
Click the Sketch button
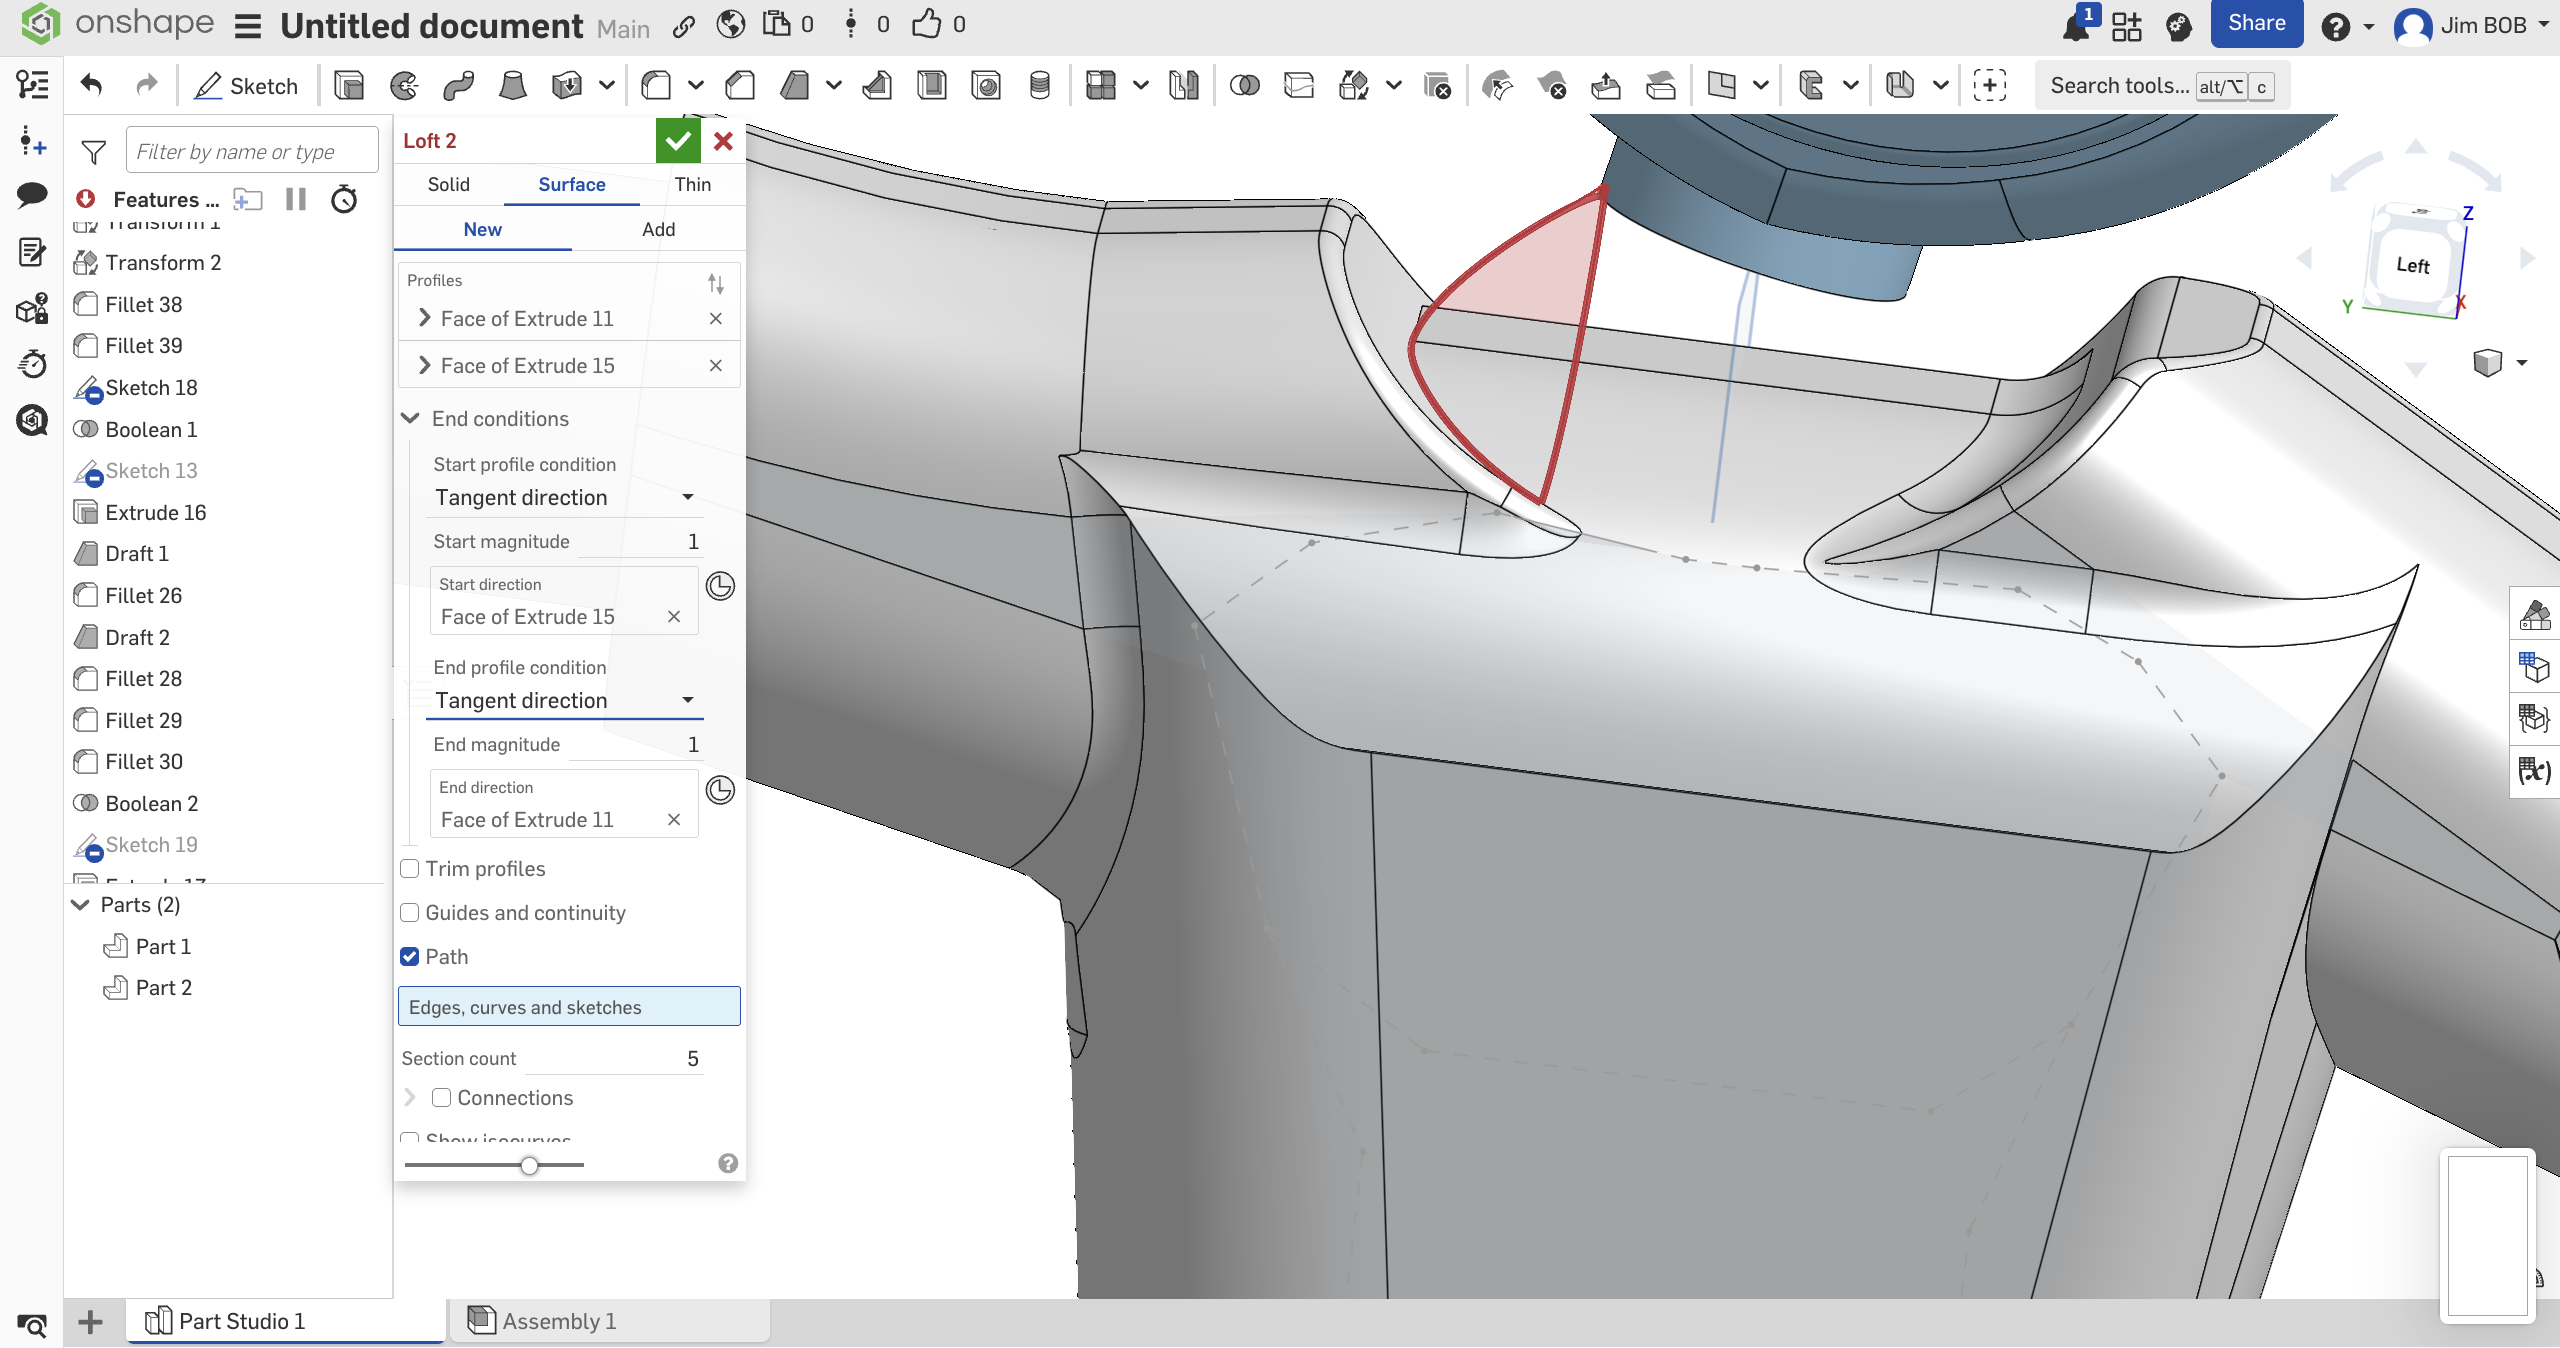coord(246,86)
